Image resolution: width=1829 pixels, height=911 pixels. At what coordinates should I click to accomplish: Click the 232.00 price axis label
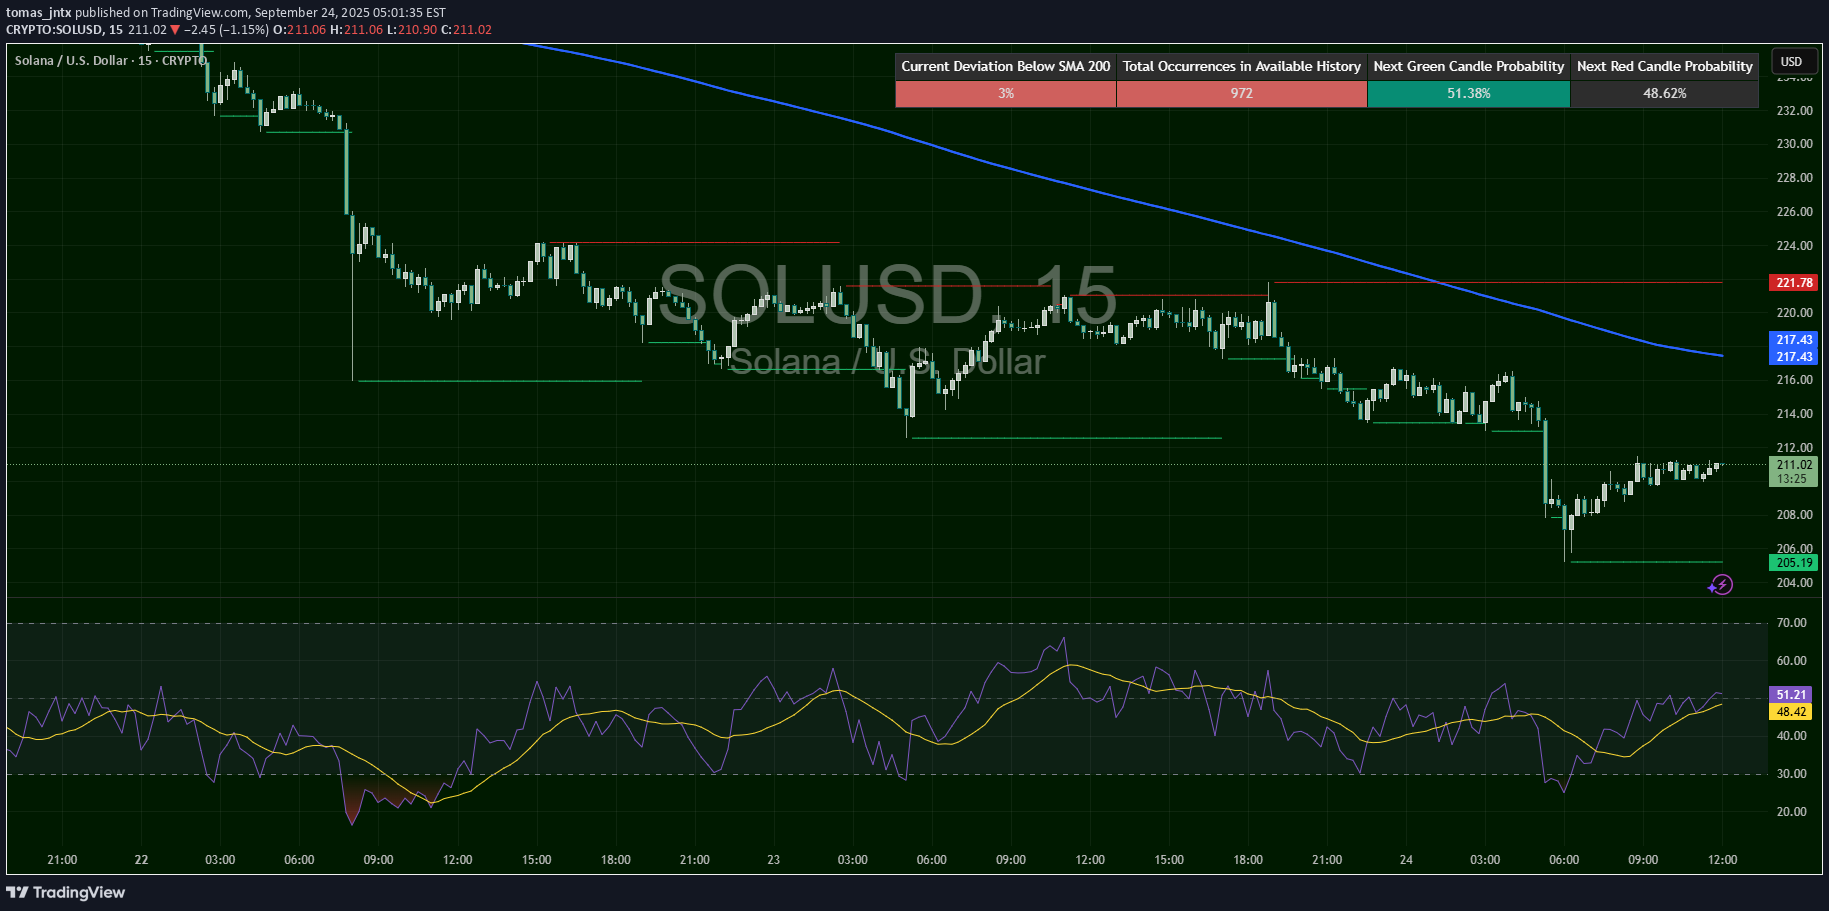[x=1794, y=111]
